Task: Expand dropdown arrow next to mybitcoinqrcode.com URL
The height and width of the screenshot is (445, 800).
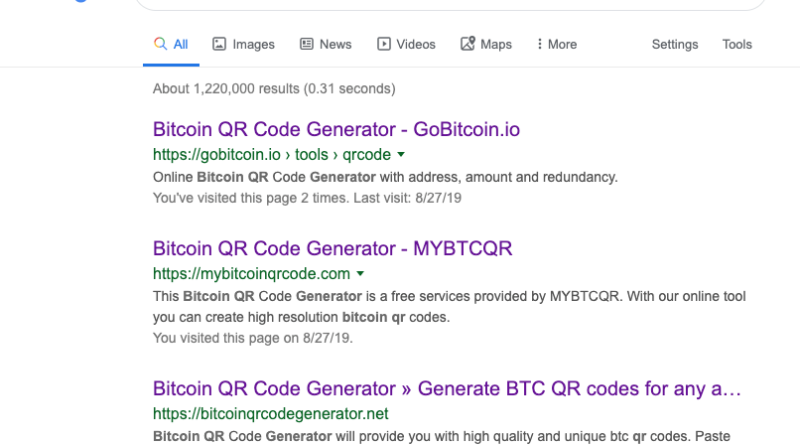Action: point(360,274)
